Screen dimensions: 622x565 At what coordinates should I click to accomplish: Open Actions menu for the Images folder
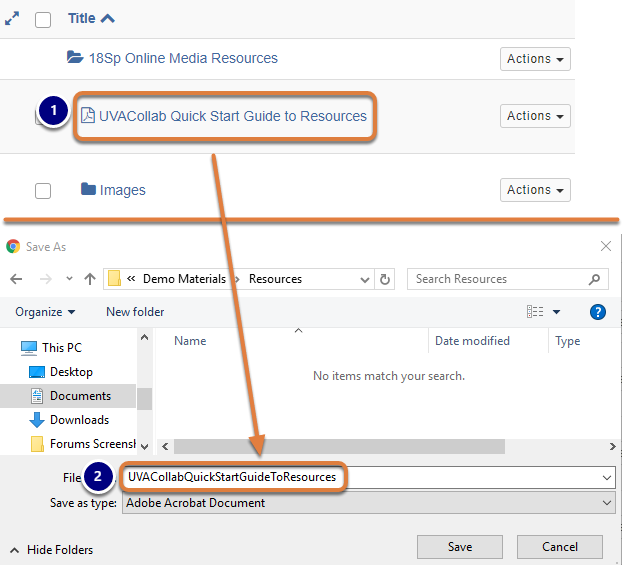(x=535, y=190)
